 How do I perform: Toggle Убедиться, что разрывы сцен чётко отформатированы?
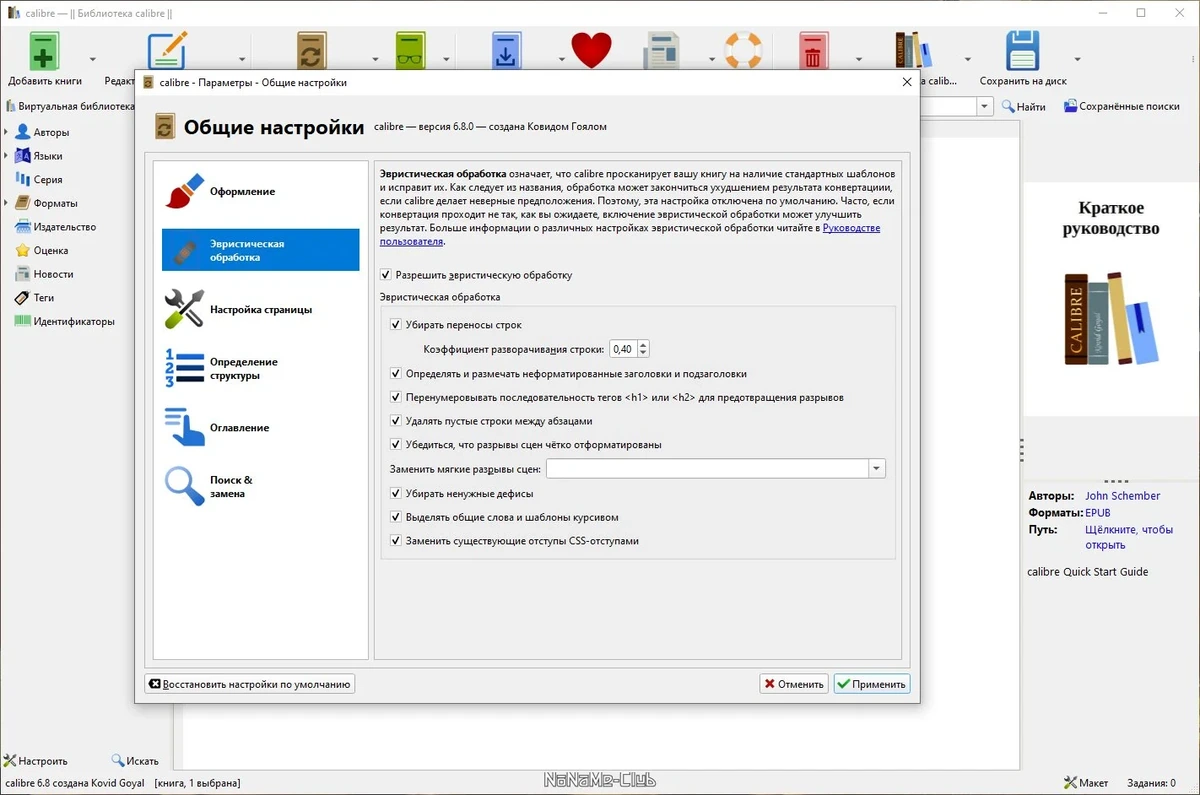[396, 445]
